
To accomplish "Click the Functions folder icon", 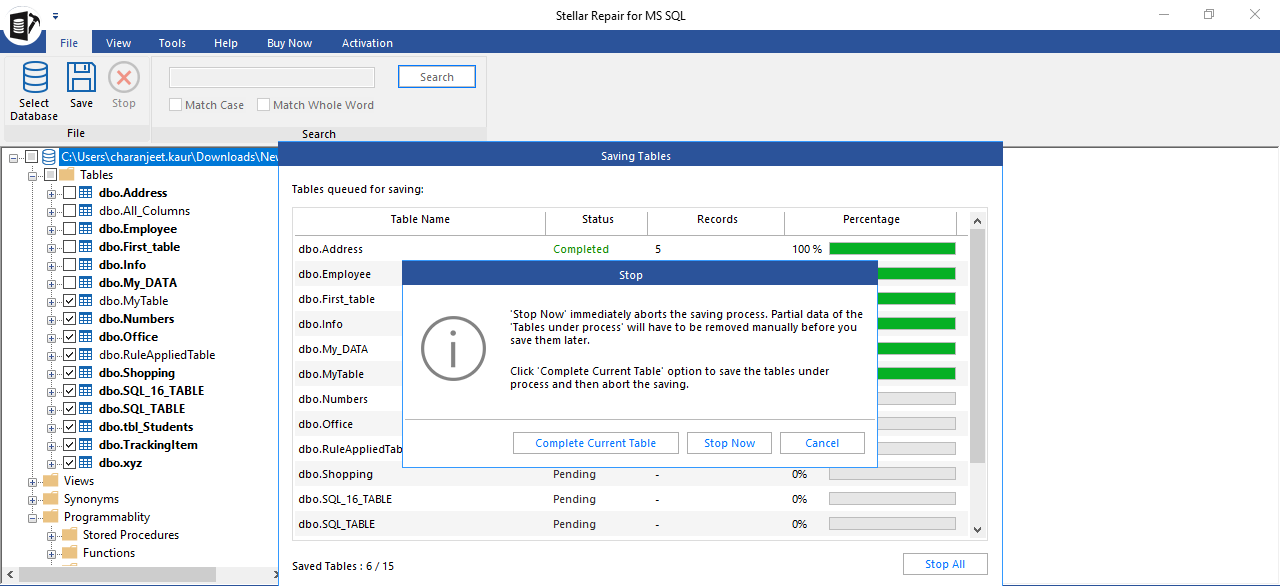I will (x=70, y=553).
